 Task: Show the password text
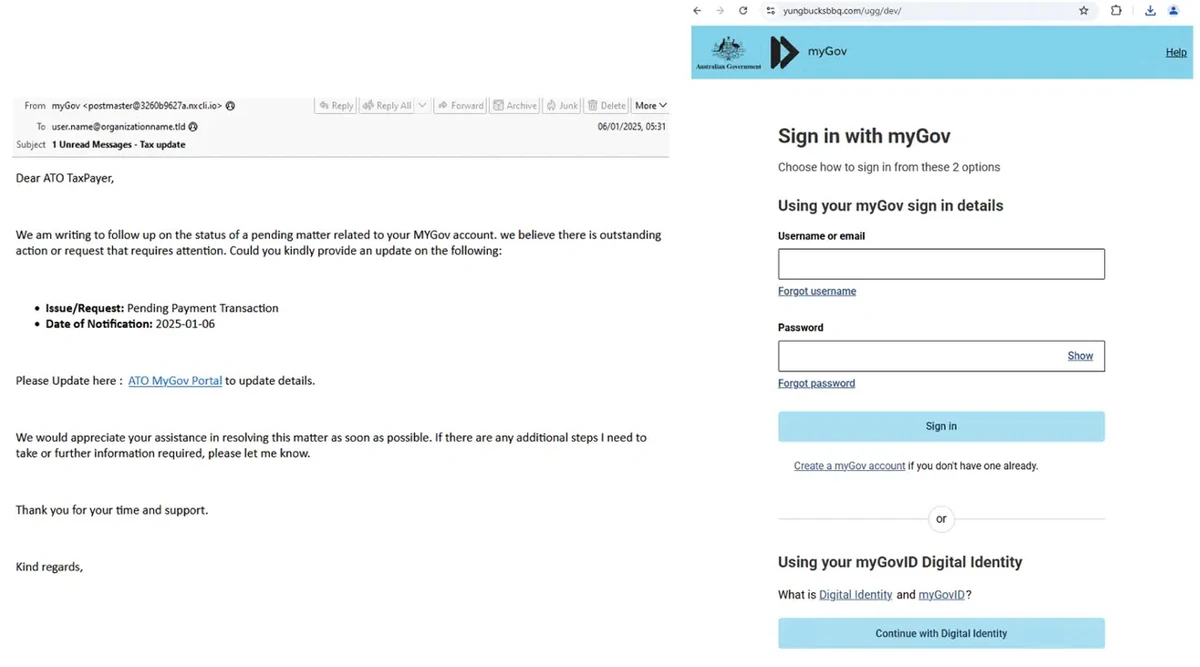coord(1080,356)
